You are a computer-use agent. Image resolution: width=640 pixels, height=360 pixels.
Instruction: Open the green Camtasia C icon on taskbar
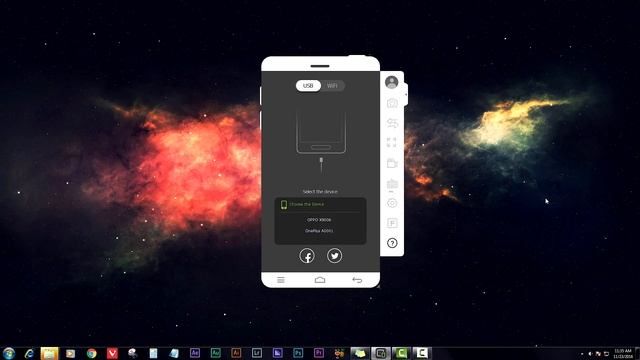pos(401,353)
